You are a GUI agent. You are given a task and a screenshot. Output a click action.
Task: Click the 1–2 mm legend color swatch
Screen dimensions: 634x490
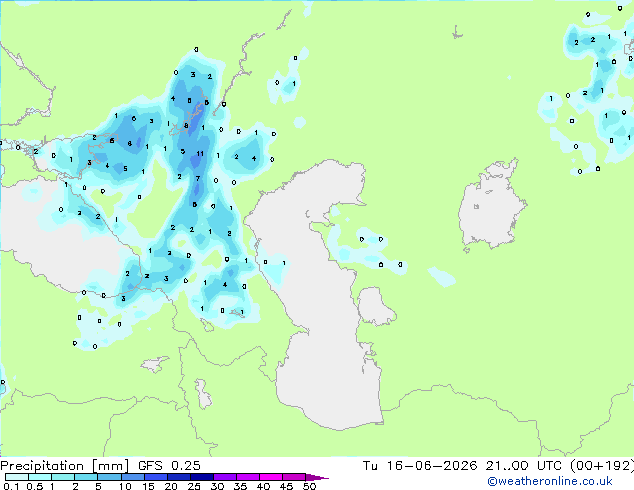pyautogui.click(x=63, y=477)
